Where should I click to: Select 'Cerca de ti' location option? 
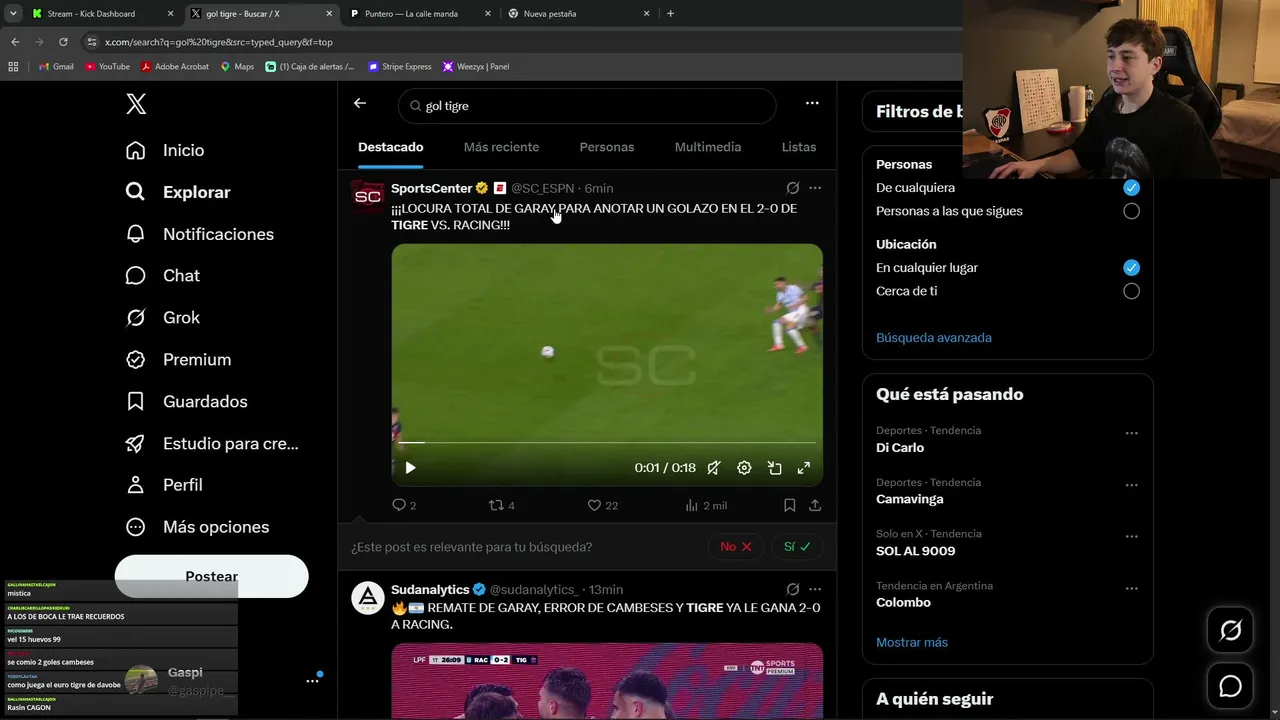coord(1131,291)
